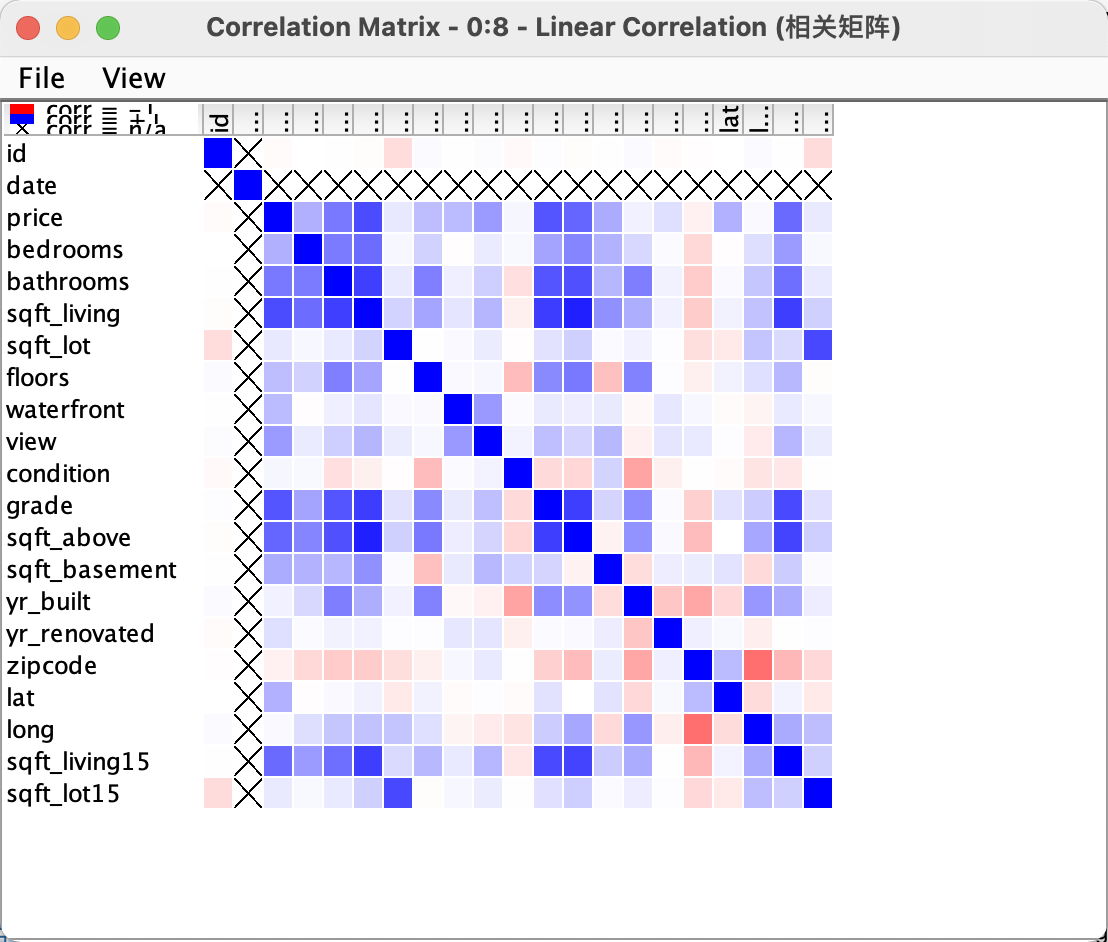Click the last-column blue cell in sqft_lot row

coord(818,346)
